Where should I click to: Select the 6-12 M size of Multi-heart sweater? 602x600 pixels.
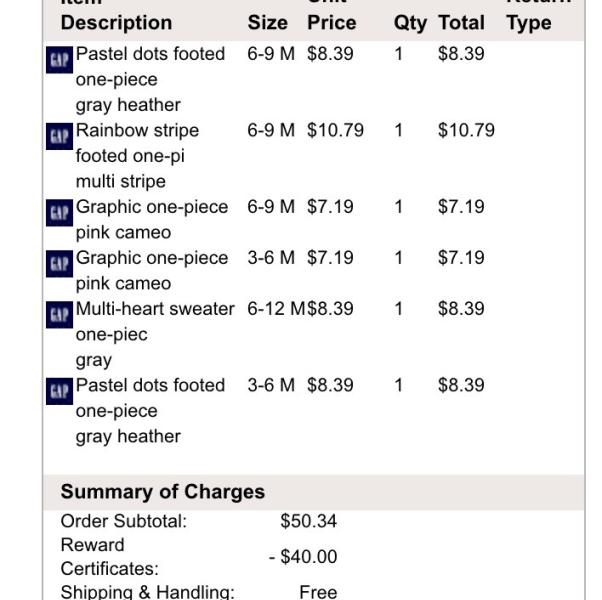[x=276, y=309]
